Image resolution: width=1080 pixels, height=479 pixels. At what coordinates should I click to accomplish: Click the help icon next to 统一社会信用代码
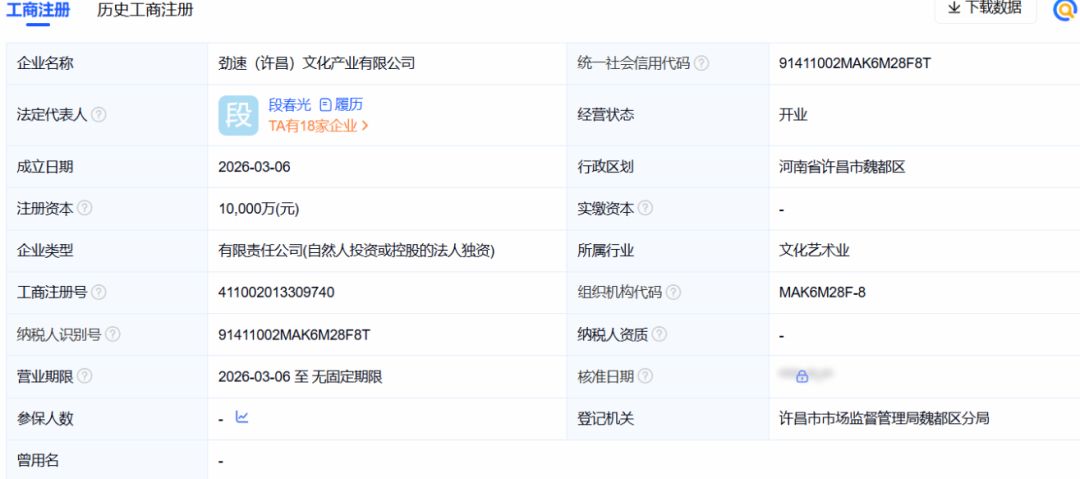[701, 63]
